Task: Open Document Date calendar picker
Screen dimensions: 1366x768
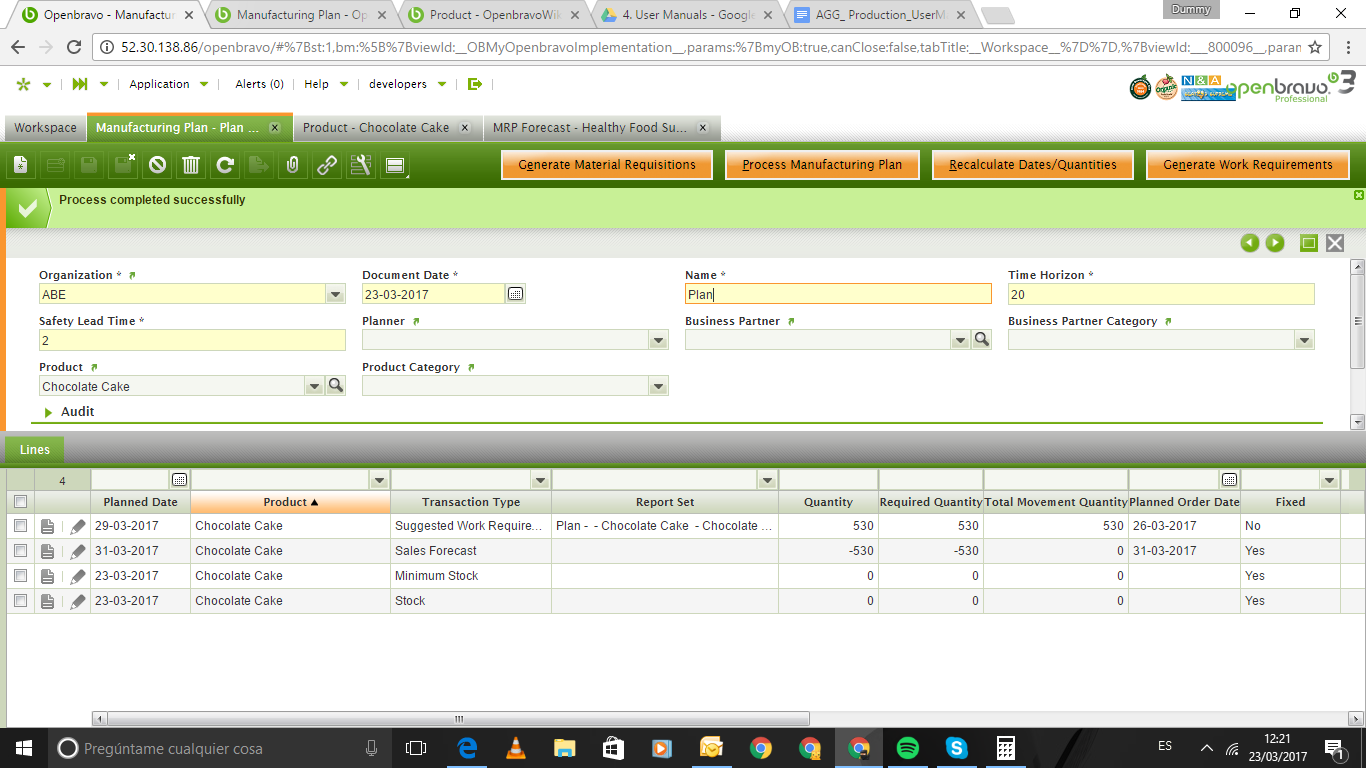Action: coord(515,294)
